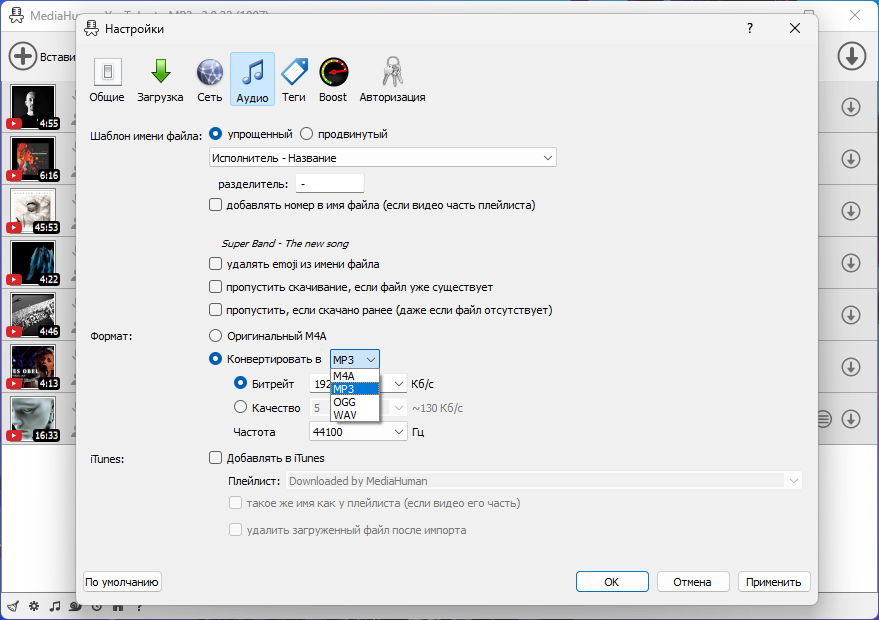Click the broom clear-list icon in status bar
This screenshot has width=879, height=620.
tap(13, 607)
